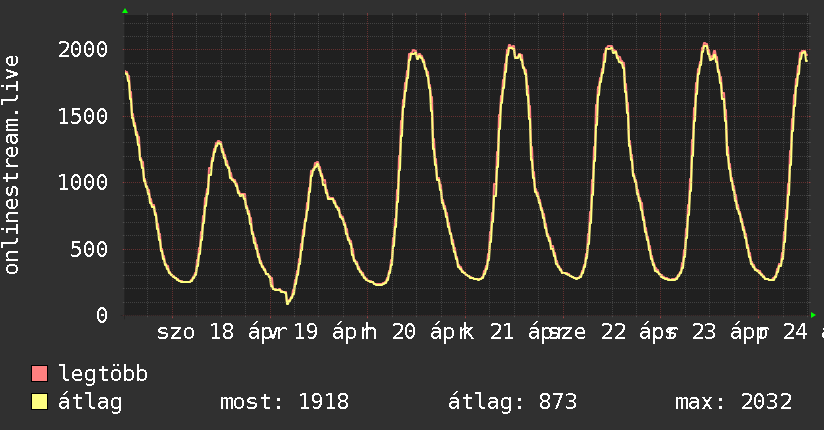
Task: Click the '22' date label on x-axis
Action: click(x=612, y=333)
